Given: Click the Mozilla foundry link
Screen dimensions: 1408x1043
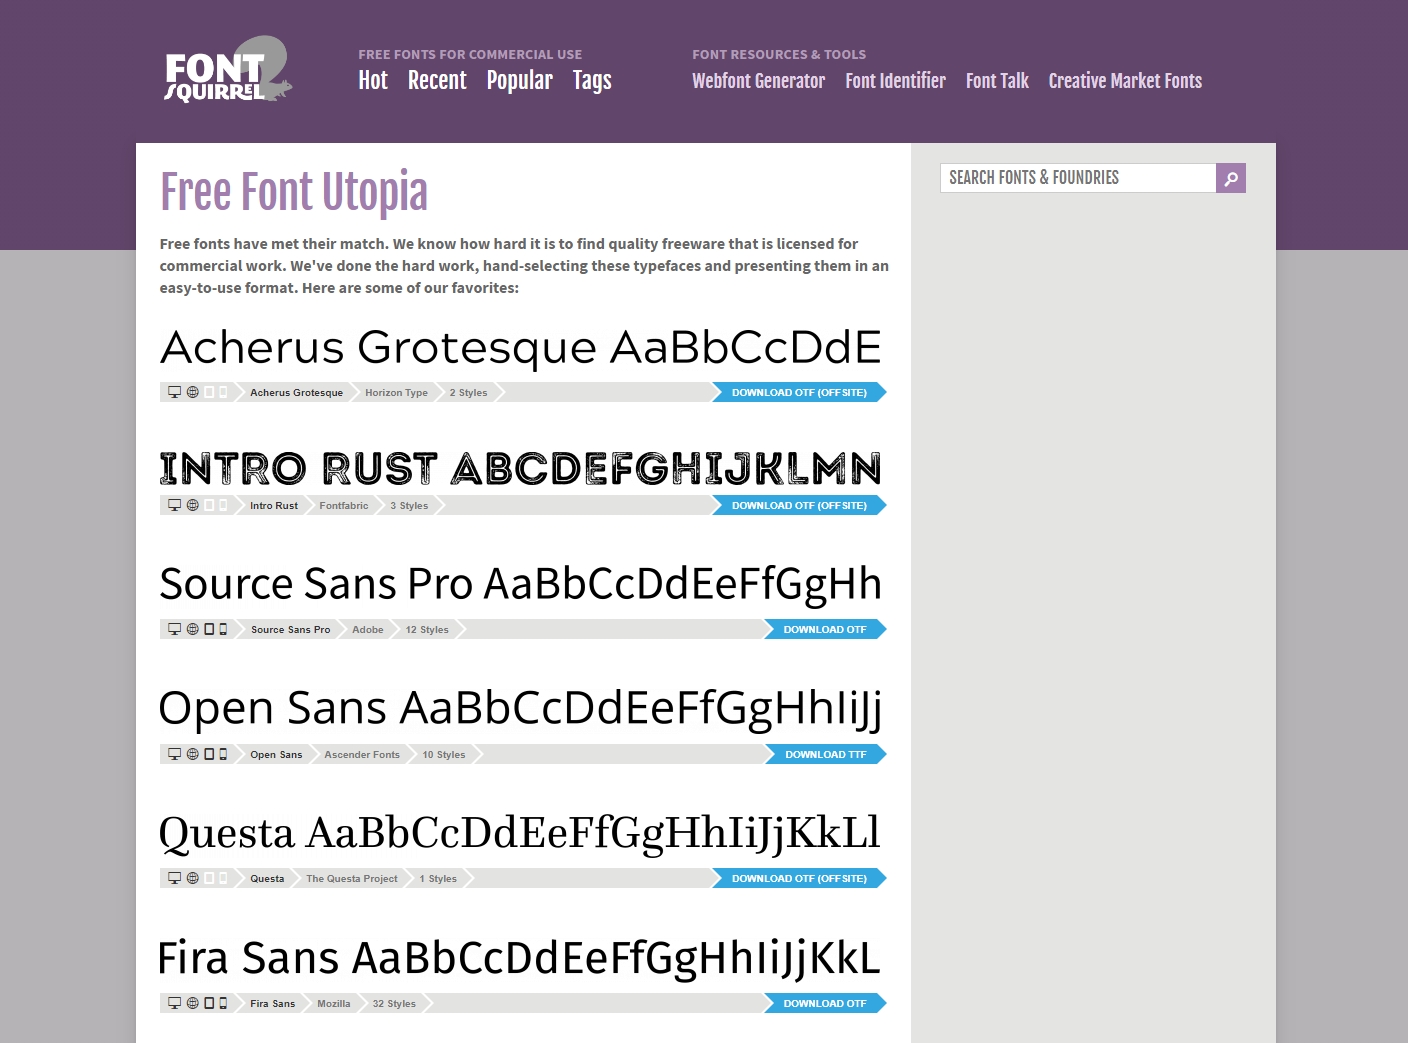Looking at the screenshot, I should 334,1003.
